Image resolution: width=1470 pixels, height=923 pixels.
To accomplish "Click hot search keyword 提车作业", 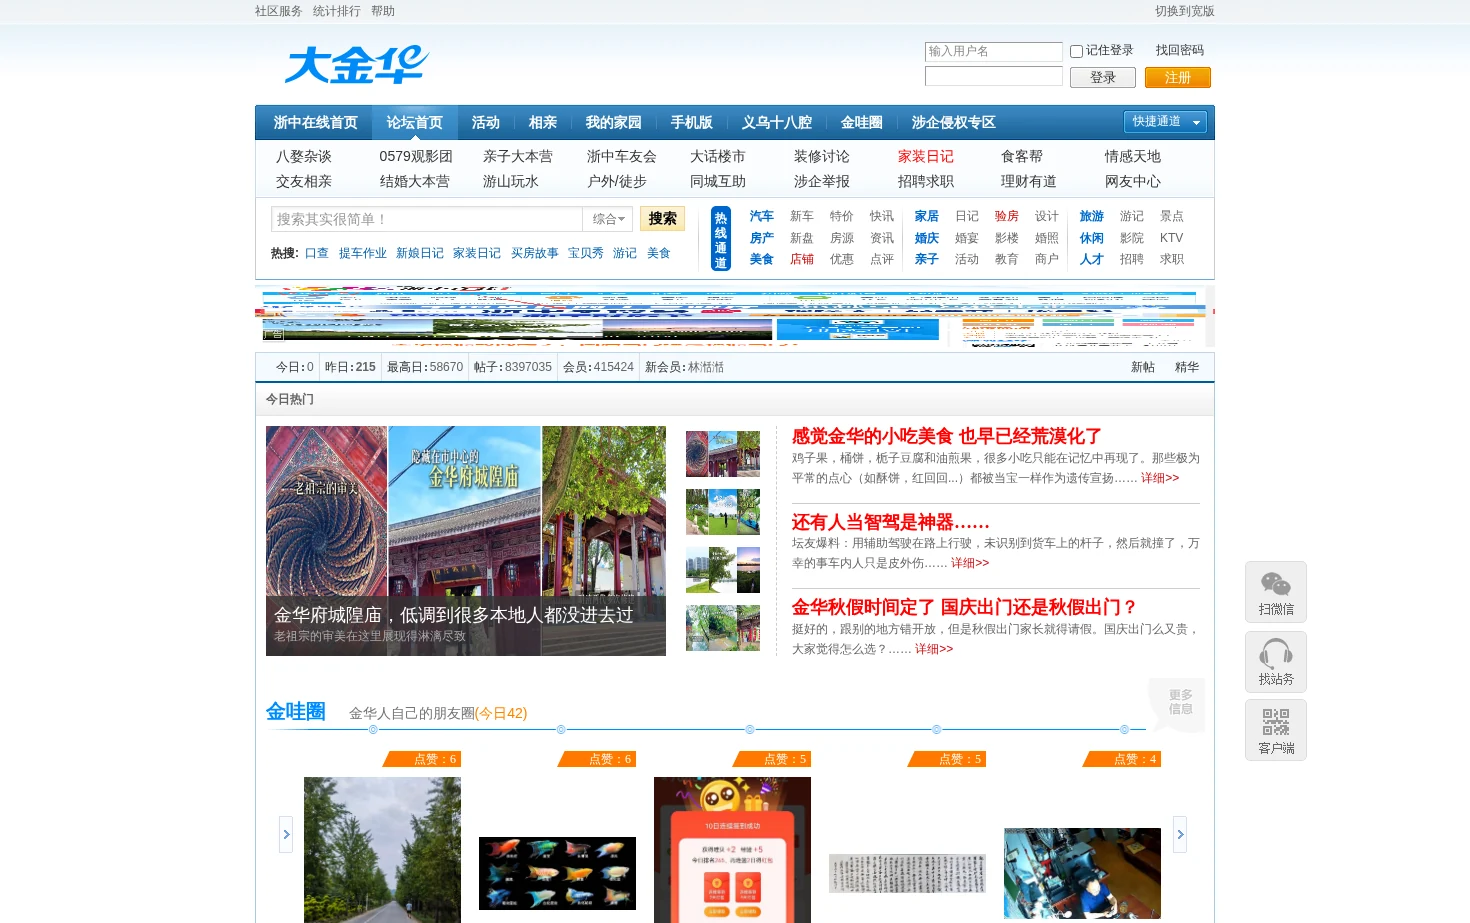I will (x=362, y=253).
